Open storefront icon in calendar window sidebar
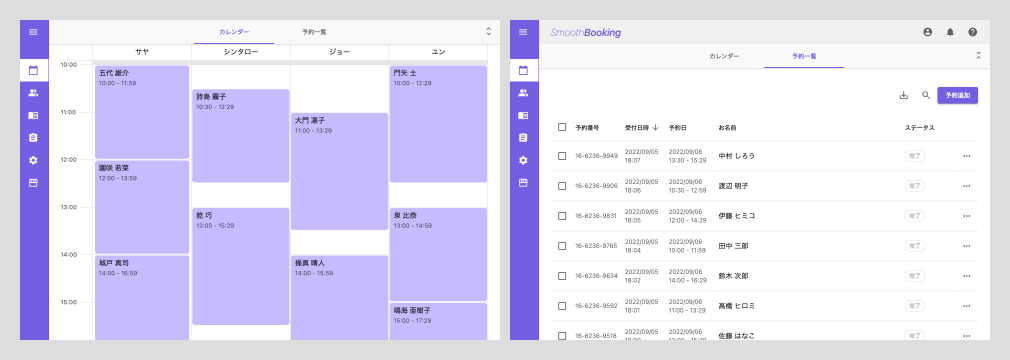The image size is (1010, 360). point(33,183)
